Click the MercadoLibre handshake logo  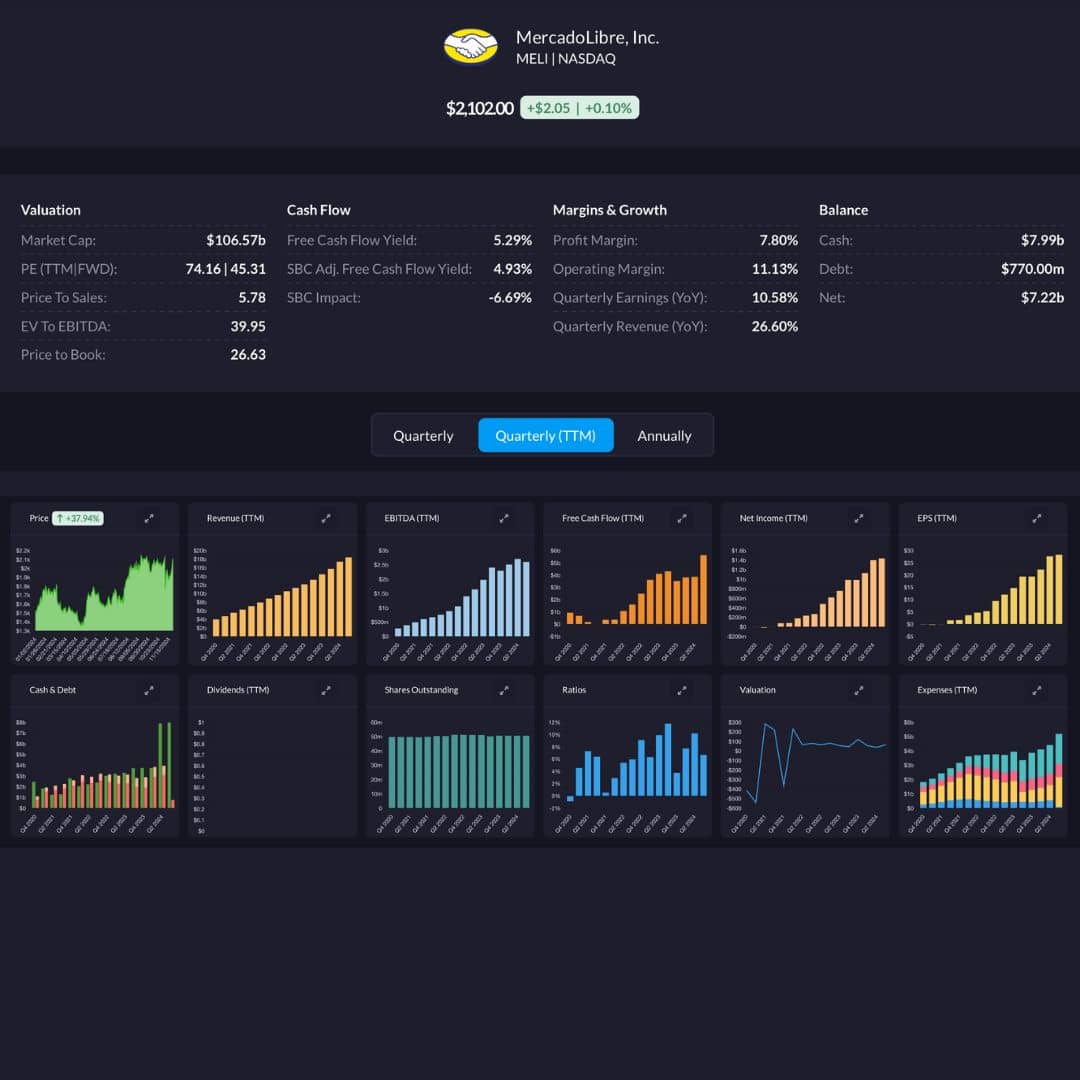click(470, 46)
